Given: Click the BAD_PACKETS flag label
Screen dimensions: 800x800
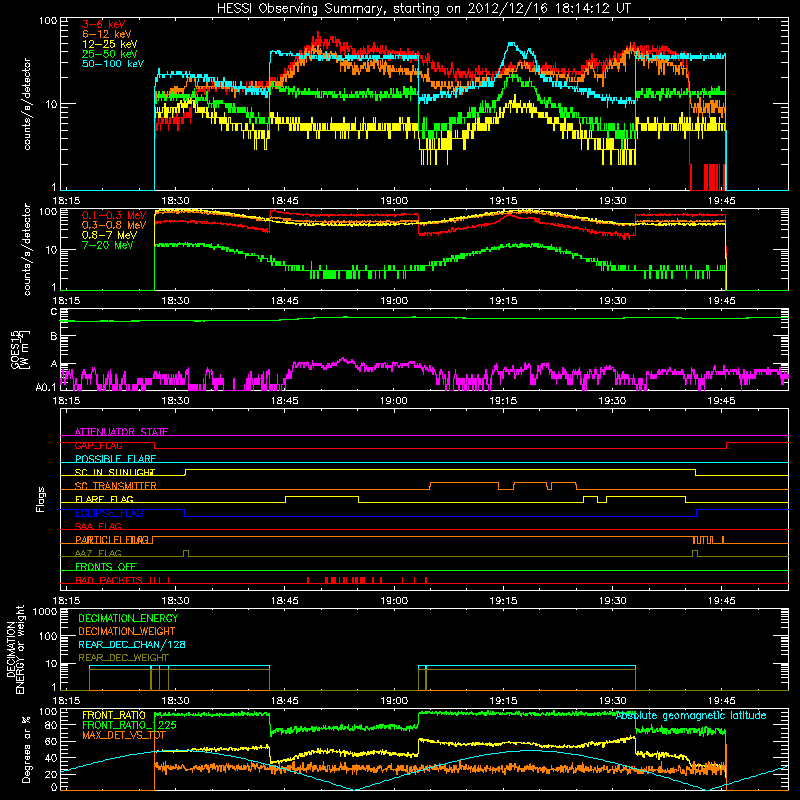Looking at the screenshot, I should tap(109, 581).
